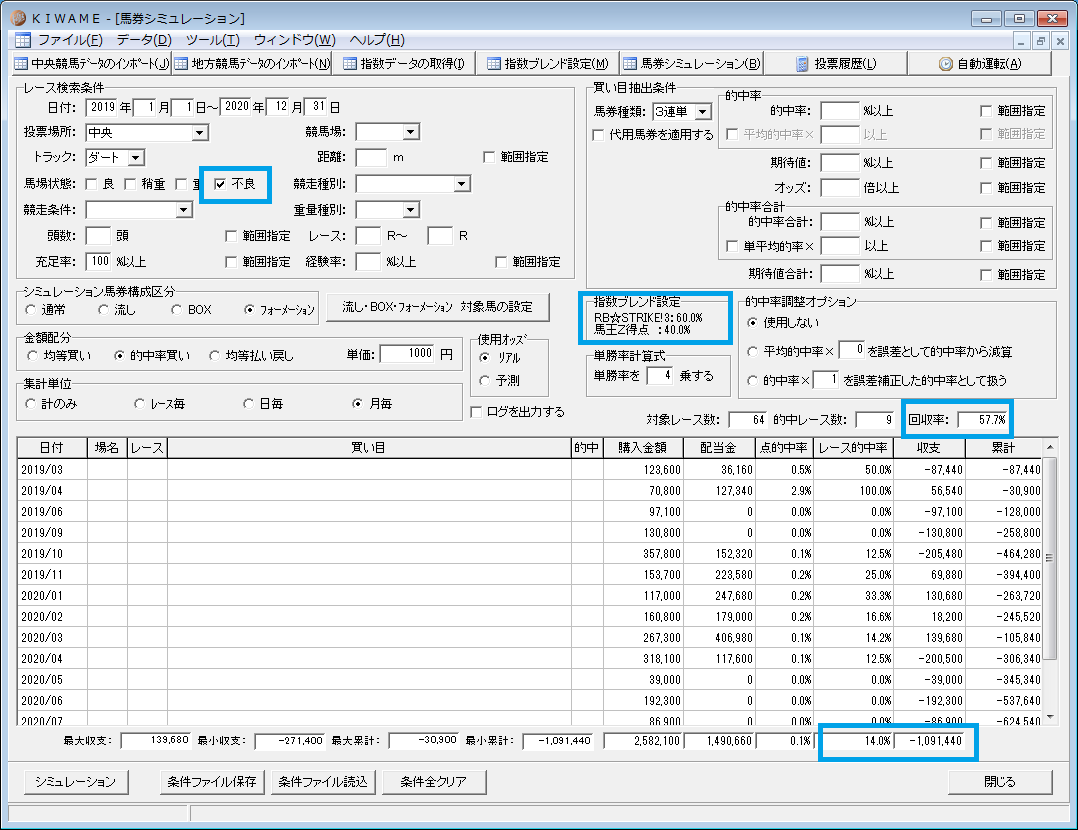The width and height of the screenshot is (1078, 830).
Task: Select 均等払い戻し radio button
Action: (214, 356)
